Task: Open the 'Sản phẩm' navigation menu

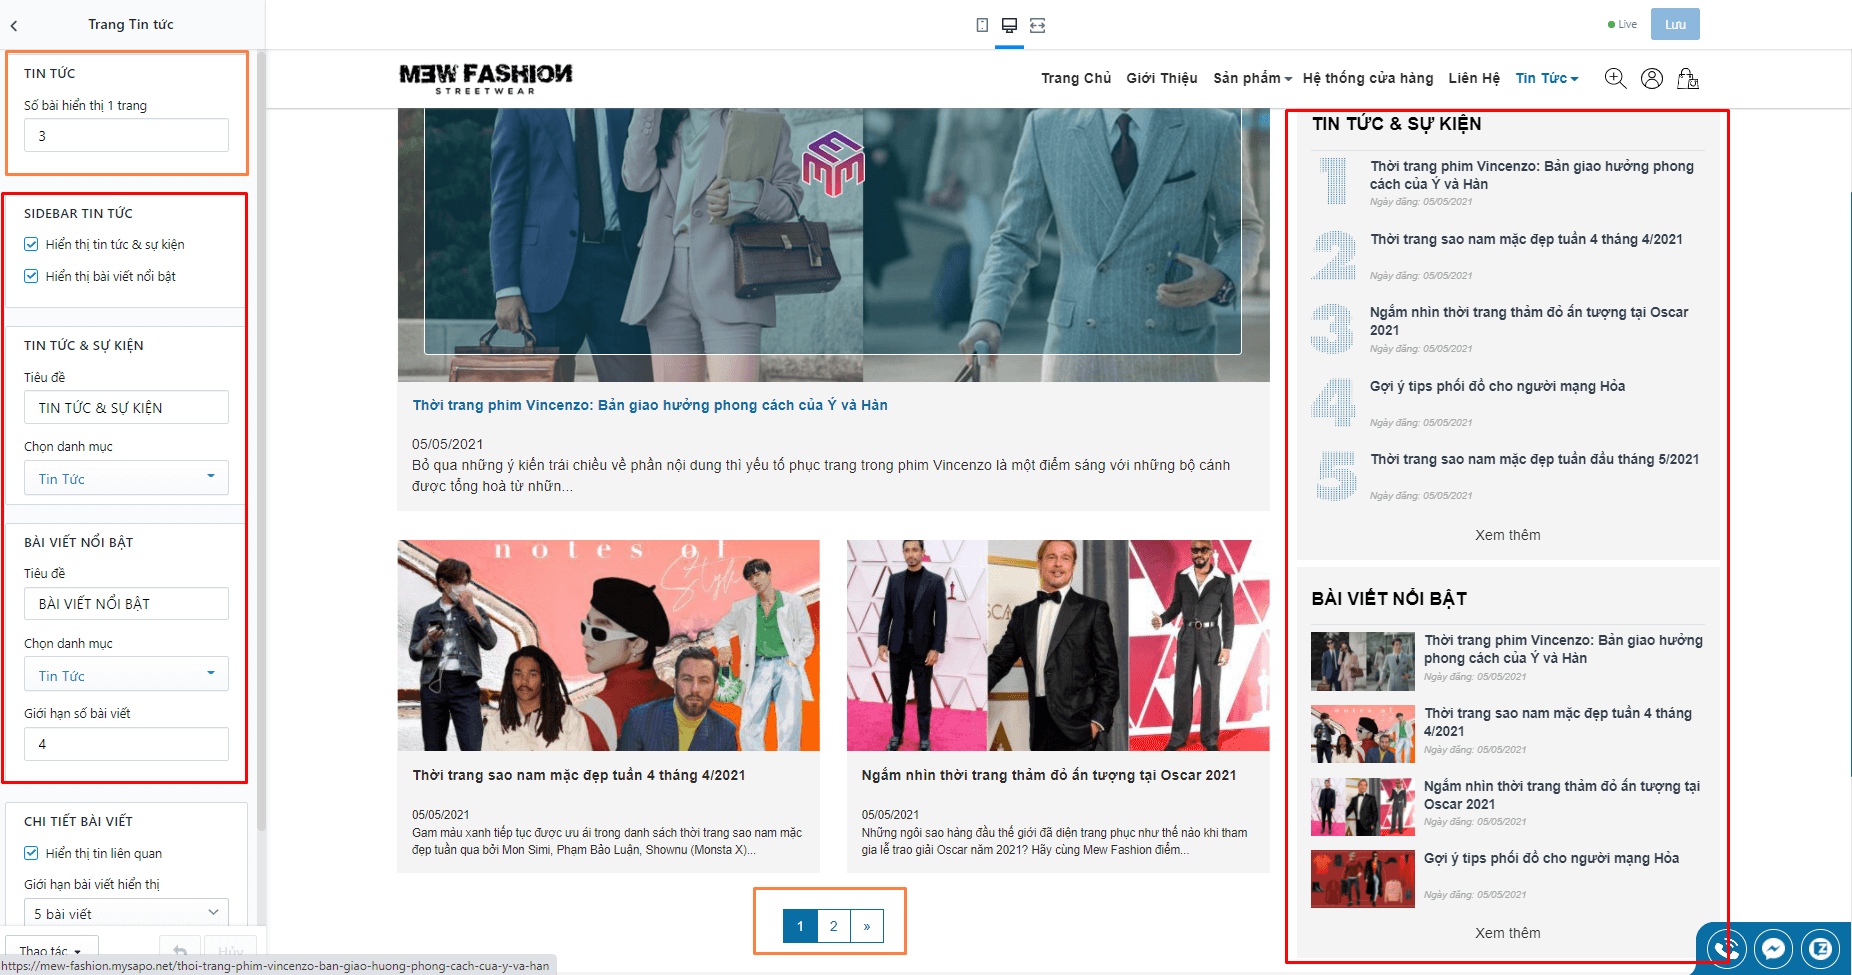Action: pos(1252,78)
